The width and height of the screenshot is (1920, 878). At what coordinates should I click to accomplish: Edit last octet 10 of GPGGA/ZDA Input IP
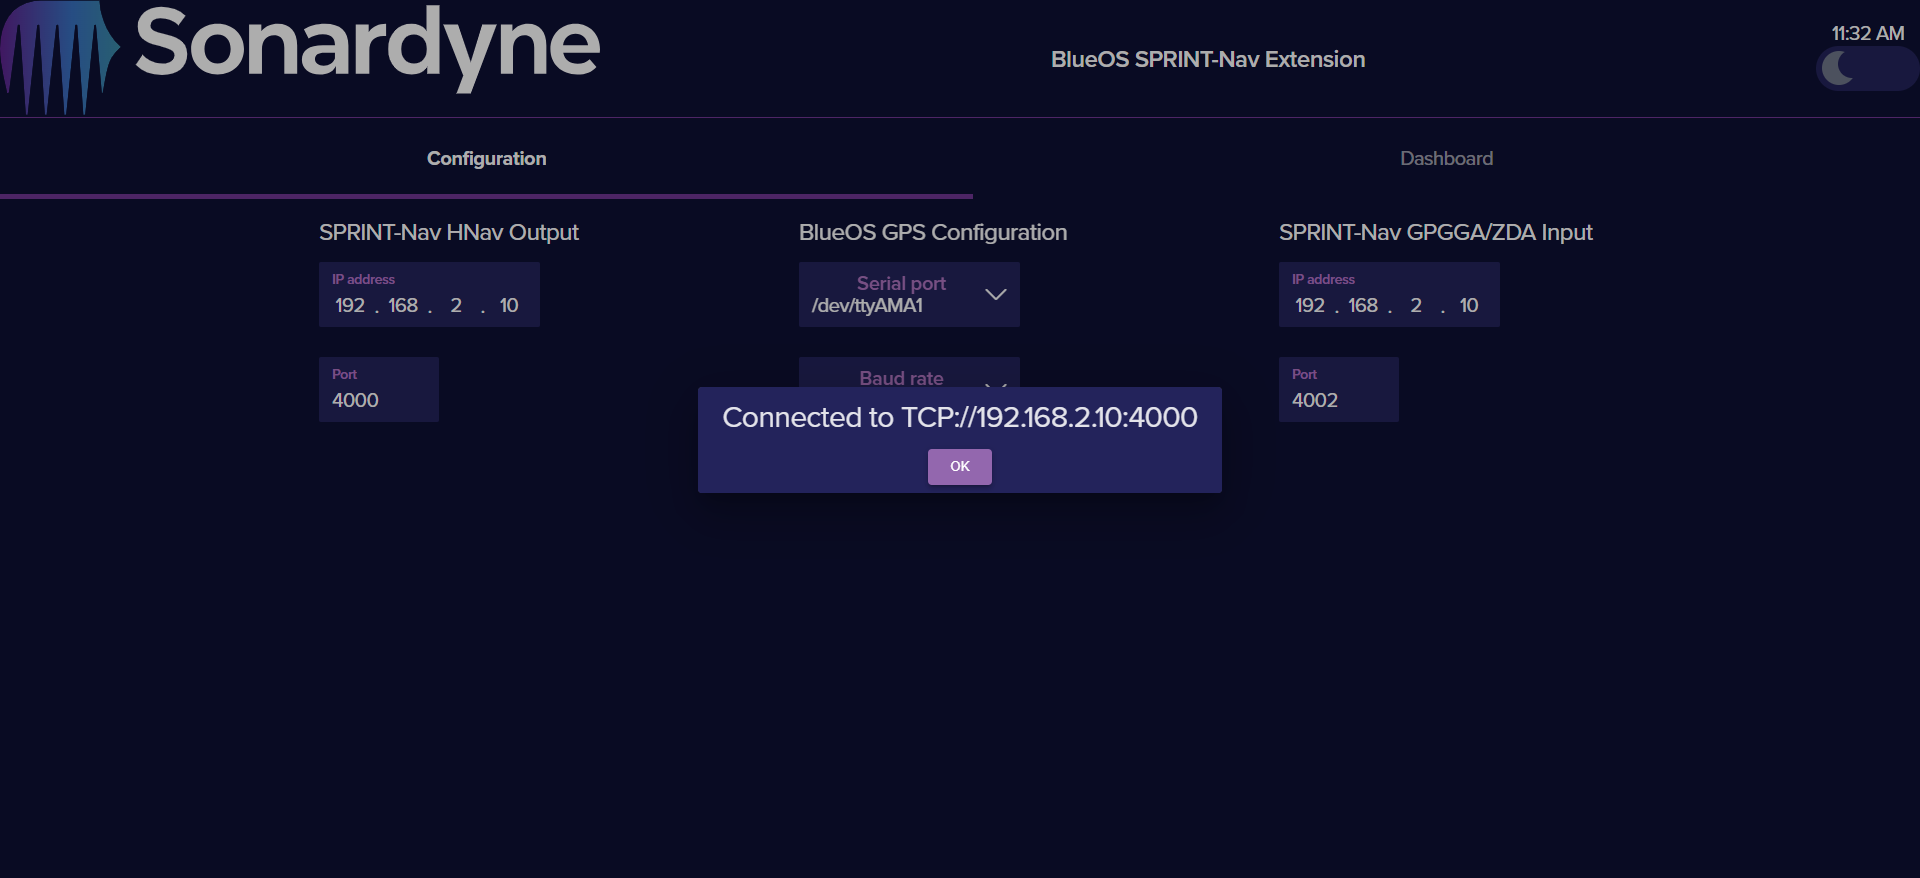pyautogui.click(x=1469, y=306)
